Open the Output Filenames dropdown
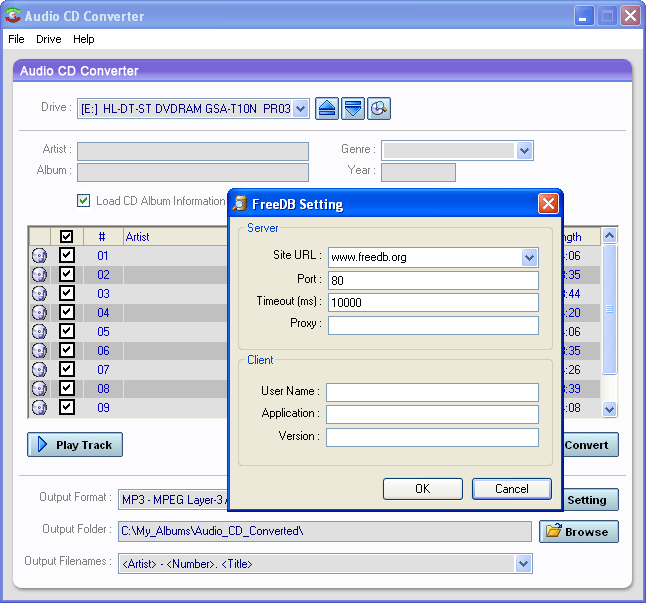This screenshot has height=603, width=646. pyautogui.click(x=523, y=563)
